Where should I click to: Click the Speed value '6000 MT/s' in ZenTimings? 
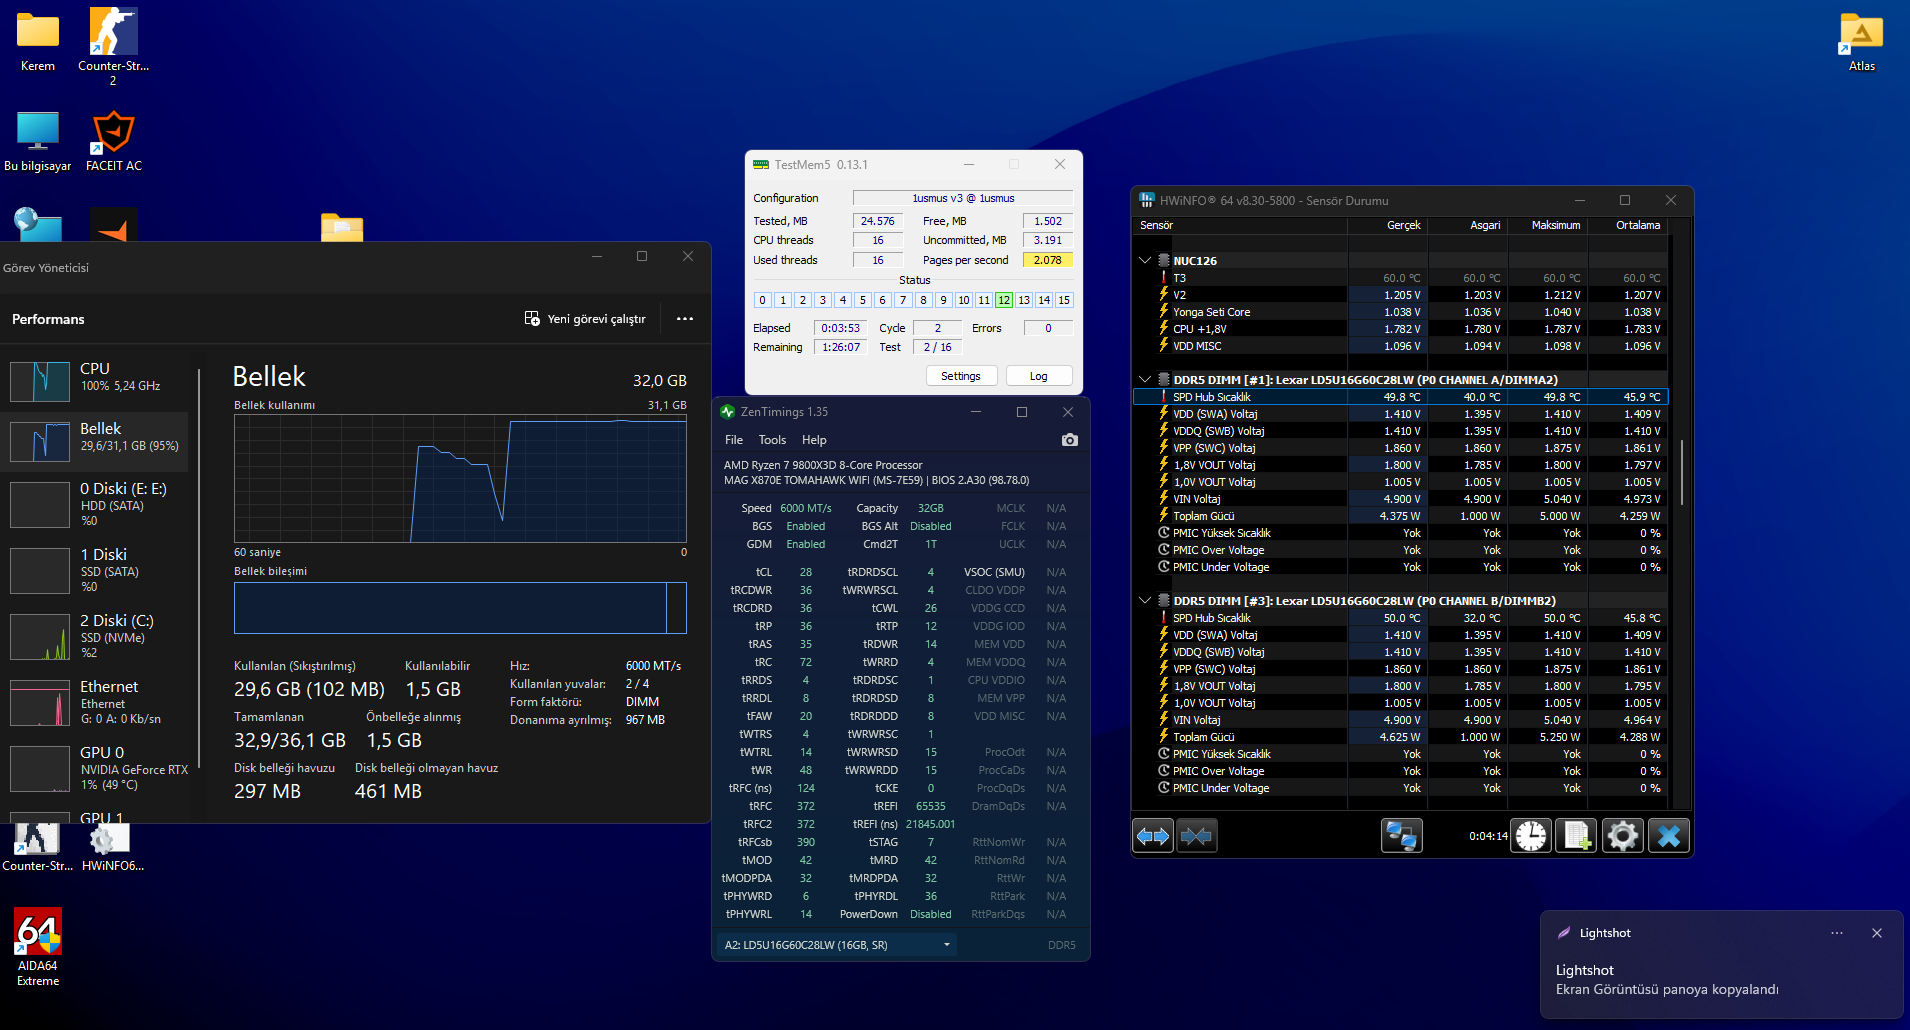coord(806,508)
